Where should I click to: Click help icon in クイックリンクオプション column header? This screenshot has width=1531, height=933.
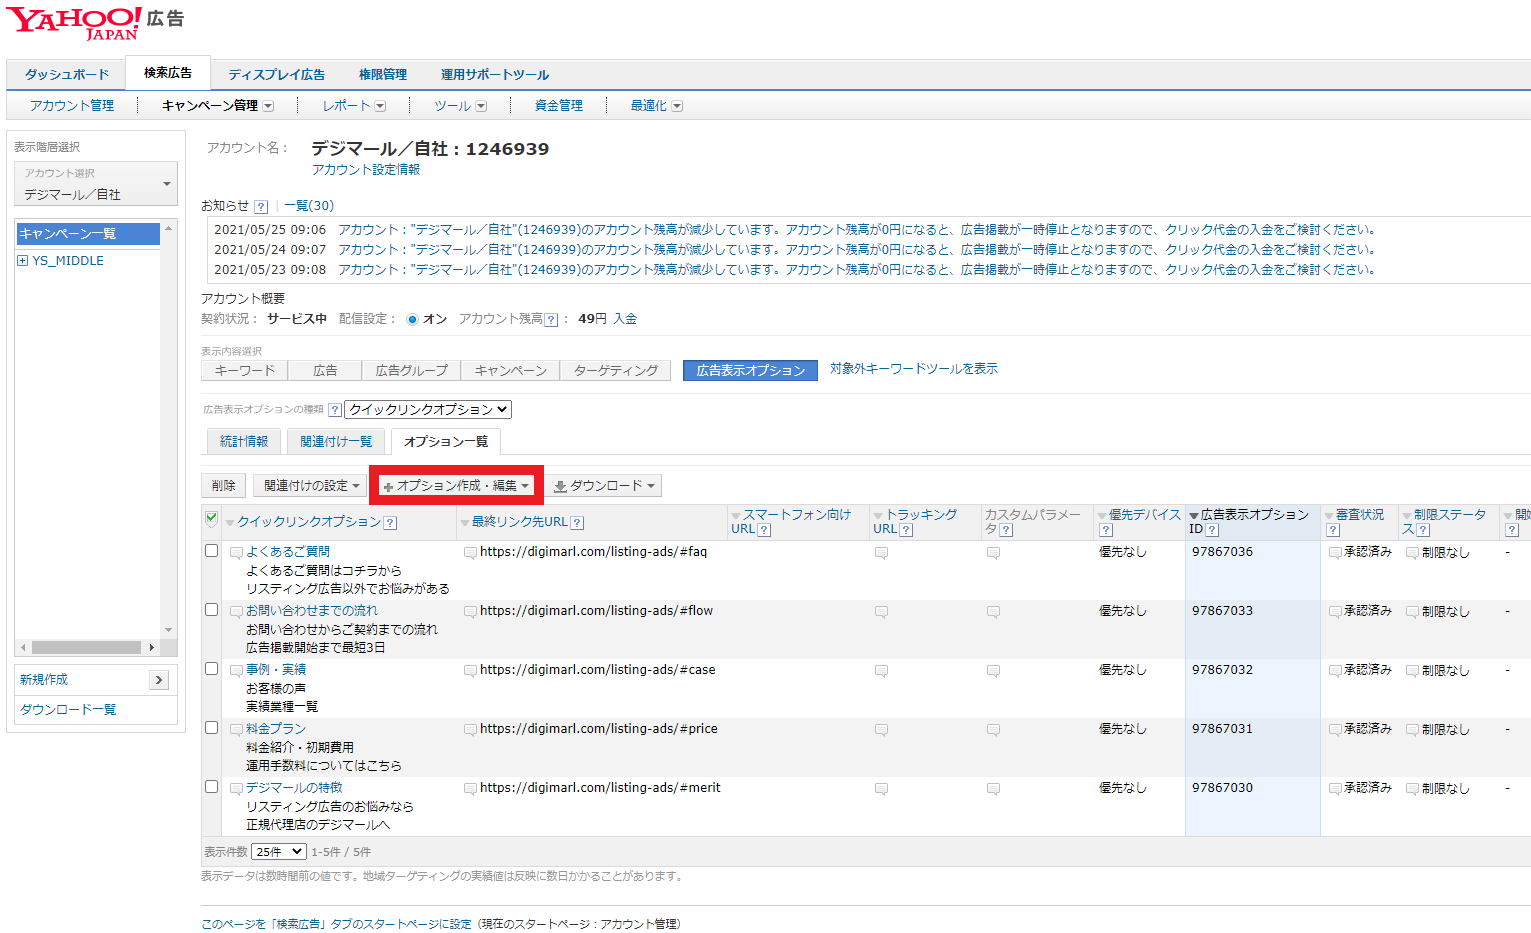pos(390,523)
